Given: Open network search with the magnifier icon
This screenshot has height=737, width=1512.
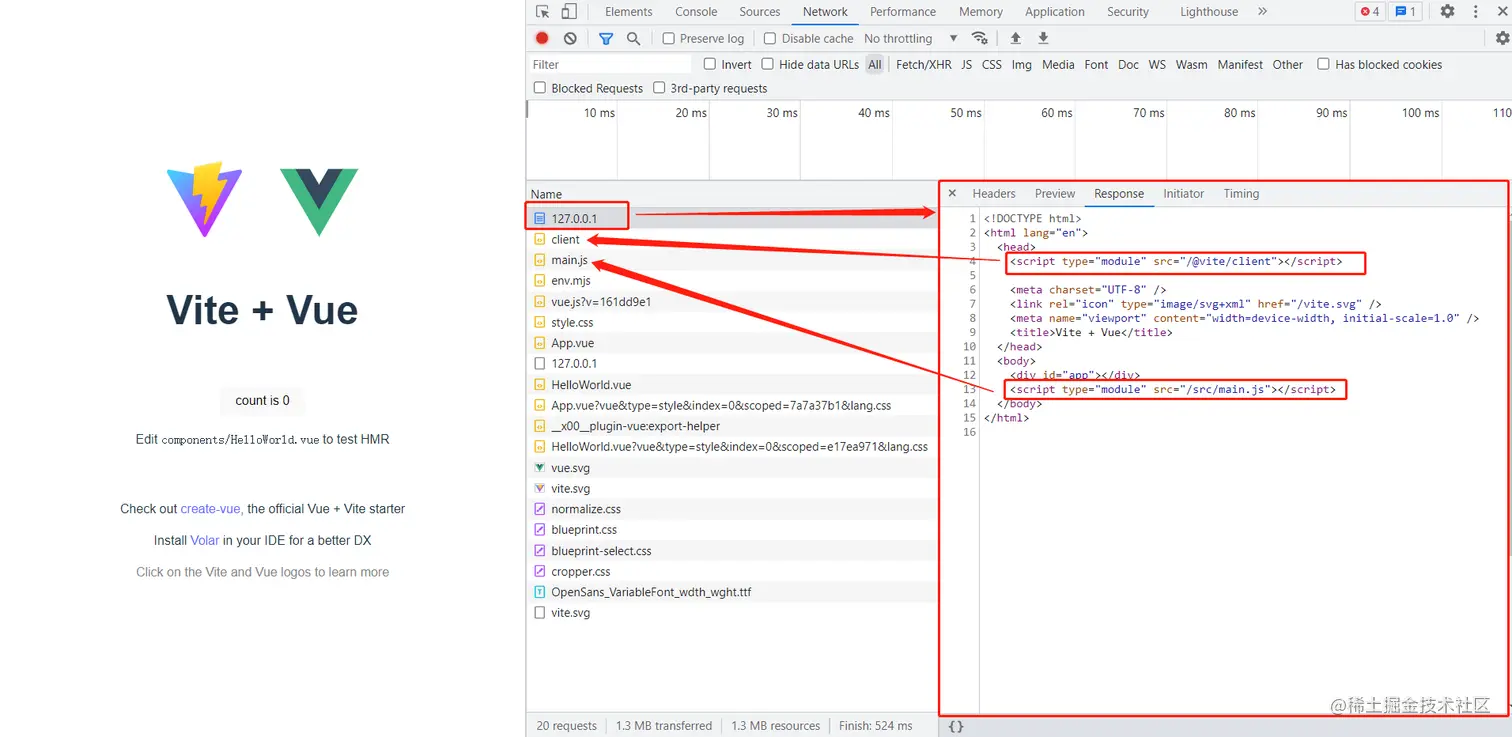Looking at the screenshot, I should [x=633, y=38].
